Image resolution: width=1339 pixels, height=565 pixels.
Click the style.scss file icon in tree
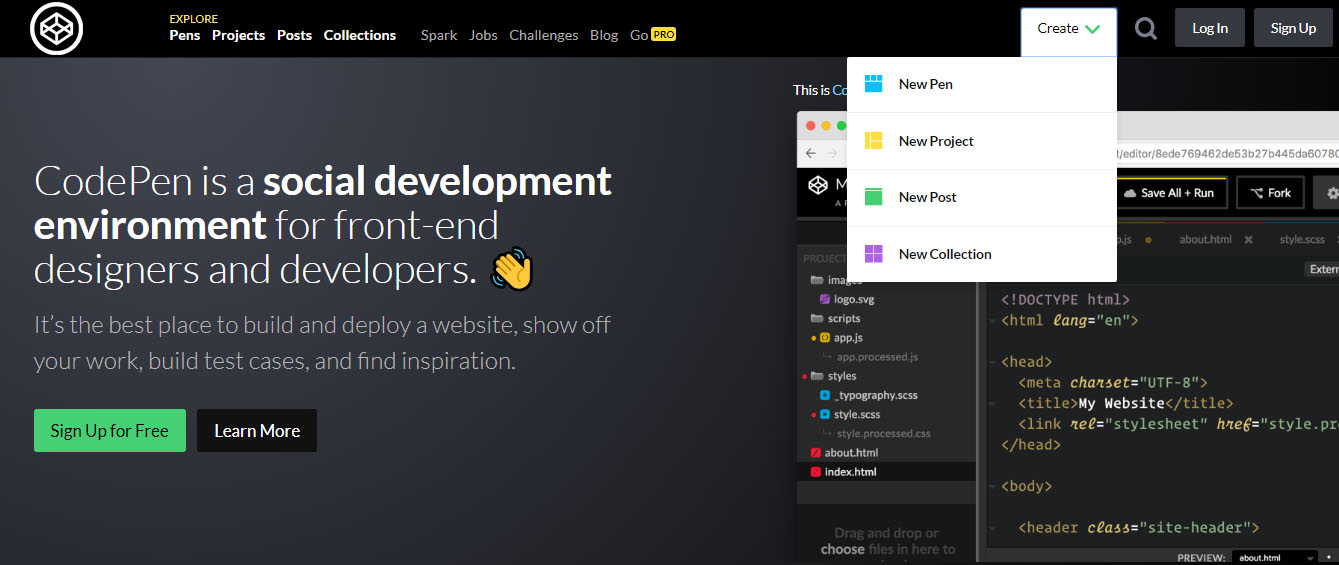pos(825,414)
